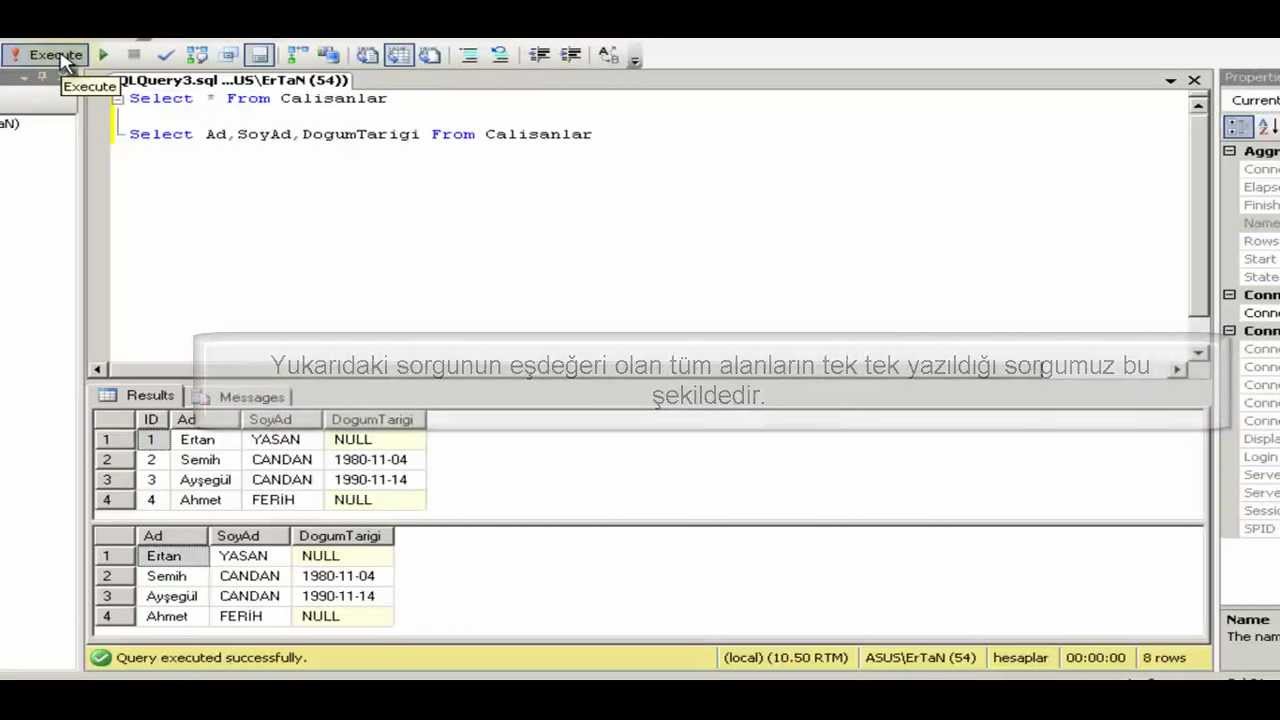This screenshot has width=1280, height=720.
Task: Switch to the Messages tab
Action: pyautogui.click(x=242, y=397)
